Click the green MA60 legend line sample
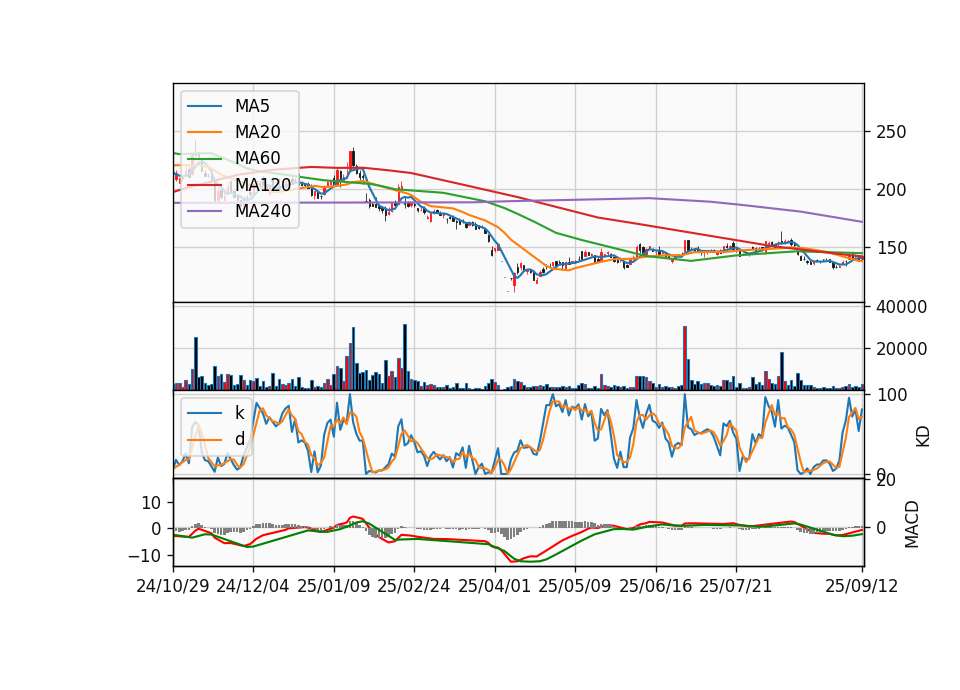This screenshot has width=960, height=690. (204, 159)
